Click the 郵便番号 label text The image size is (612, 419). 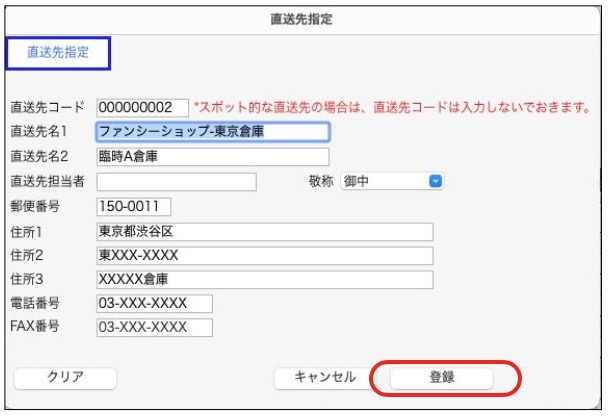[35, 206]
